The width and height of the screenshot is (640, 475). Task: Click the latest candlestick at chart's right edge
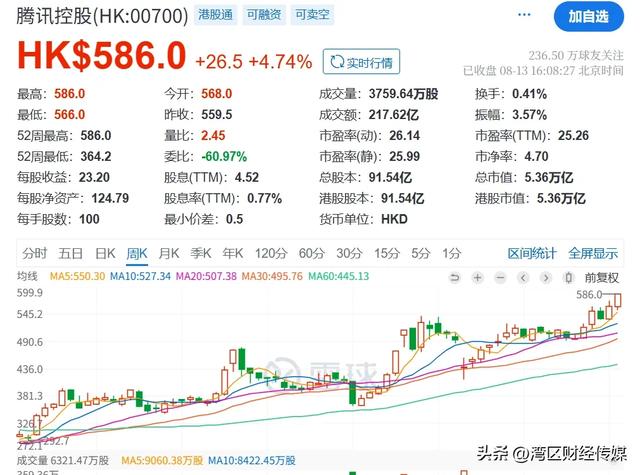(618, 300)
